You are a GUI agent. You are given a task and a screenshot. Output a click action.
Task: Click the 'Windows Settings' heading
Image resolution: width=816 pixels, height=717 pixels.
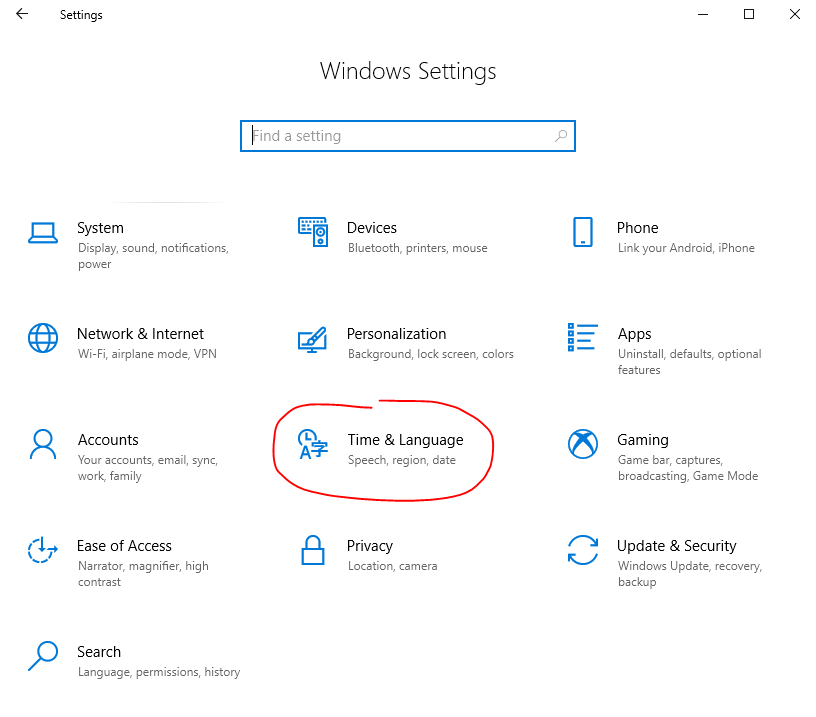point(408,72)
